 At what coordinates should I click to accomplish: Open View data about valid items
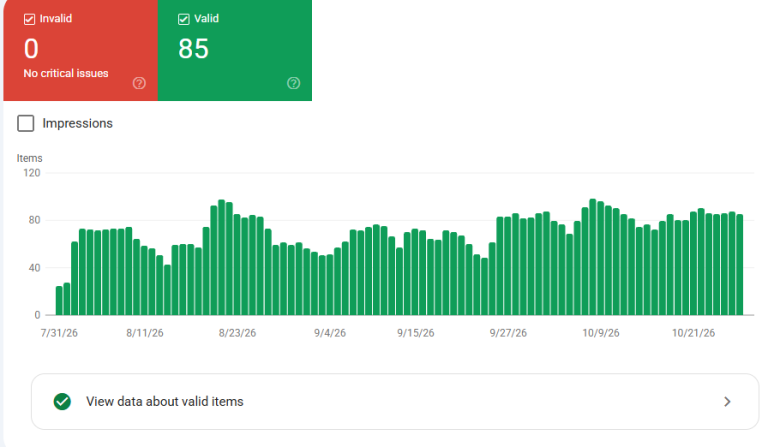(x=395, y=402)
